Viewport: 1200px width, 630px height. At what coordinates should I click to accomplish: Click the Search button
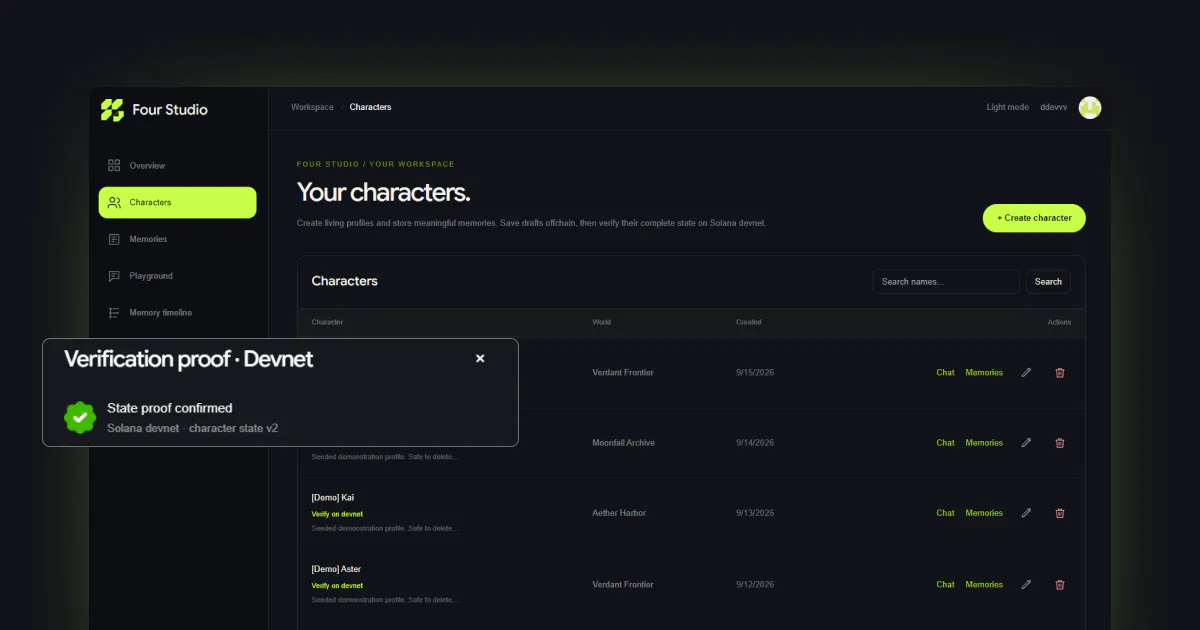click(x=1048, y=282)
